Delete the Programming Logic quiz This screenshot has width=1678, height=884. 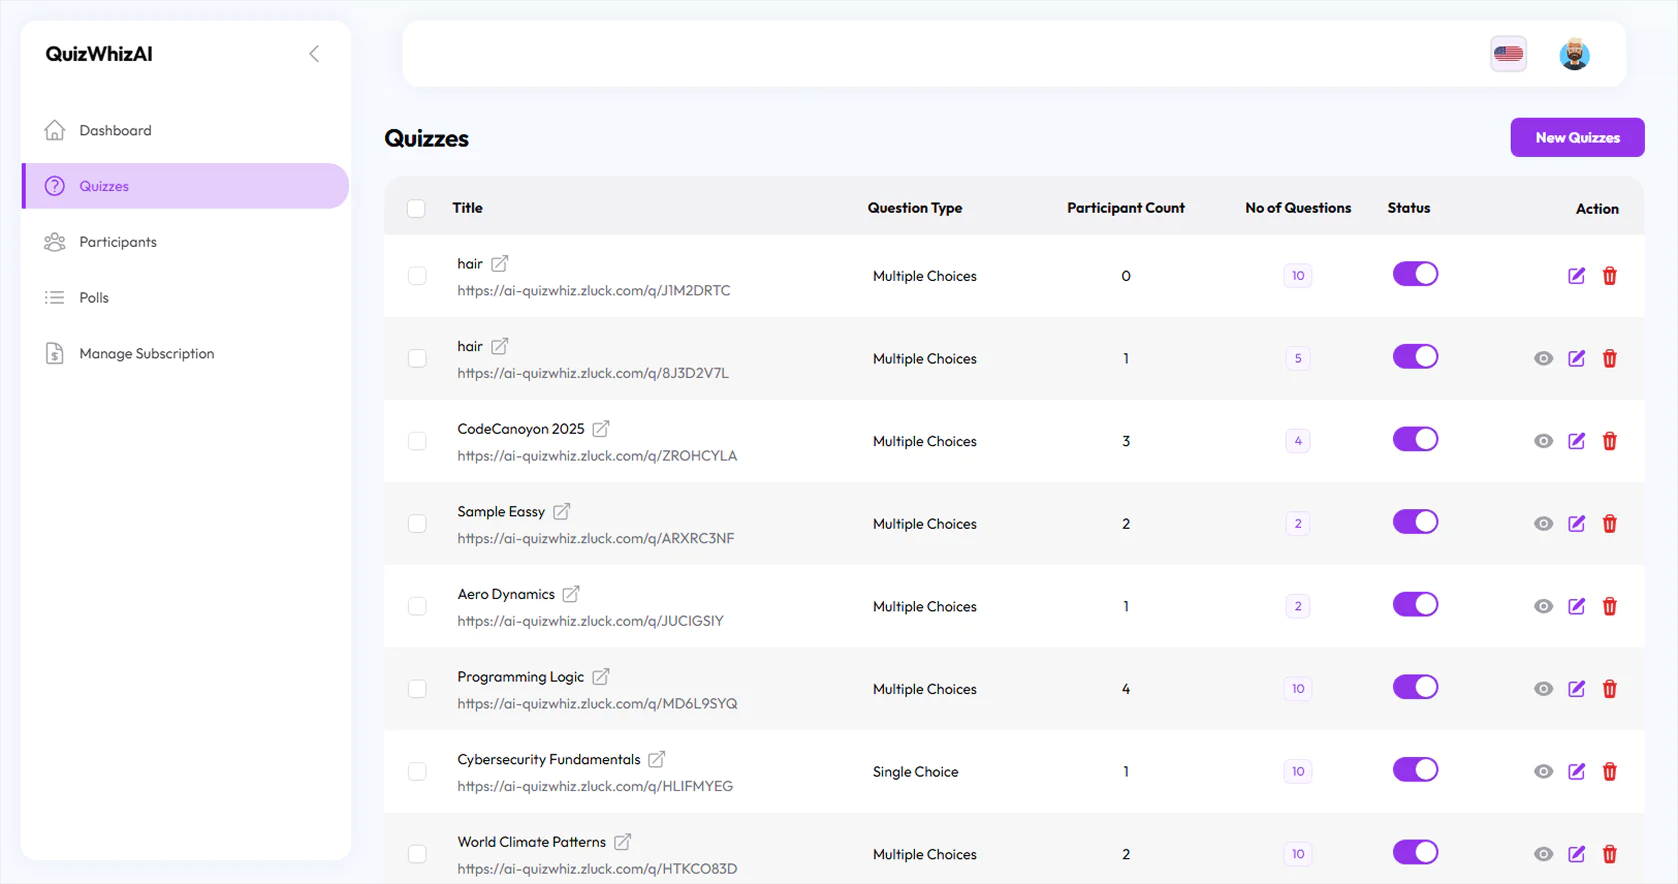tap(1609, 689)
